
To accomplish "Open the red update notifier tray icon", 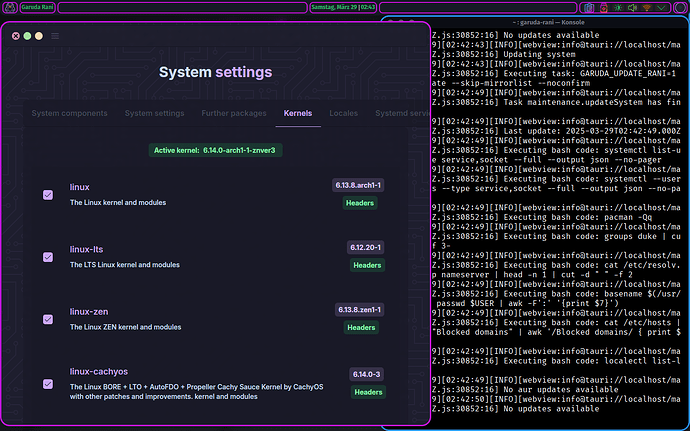I will 604,8.
